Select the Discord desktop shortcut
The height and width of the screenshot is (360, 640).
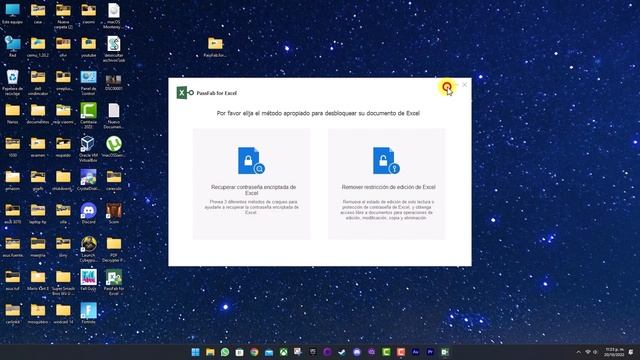[x=89, y=213]
